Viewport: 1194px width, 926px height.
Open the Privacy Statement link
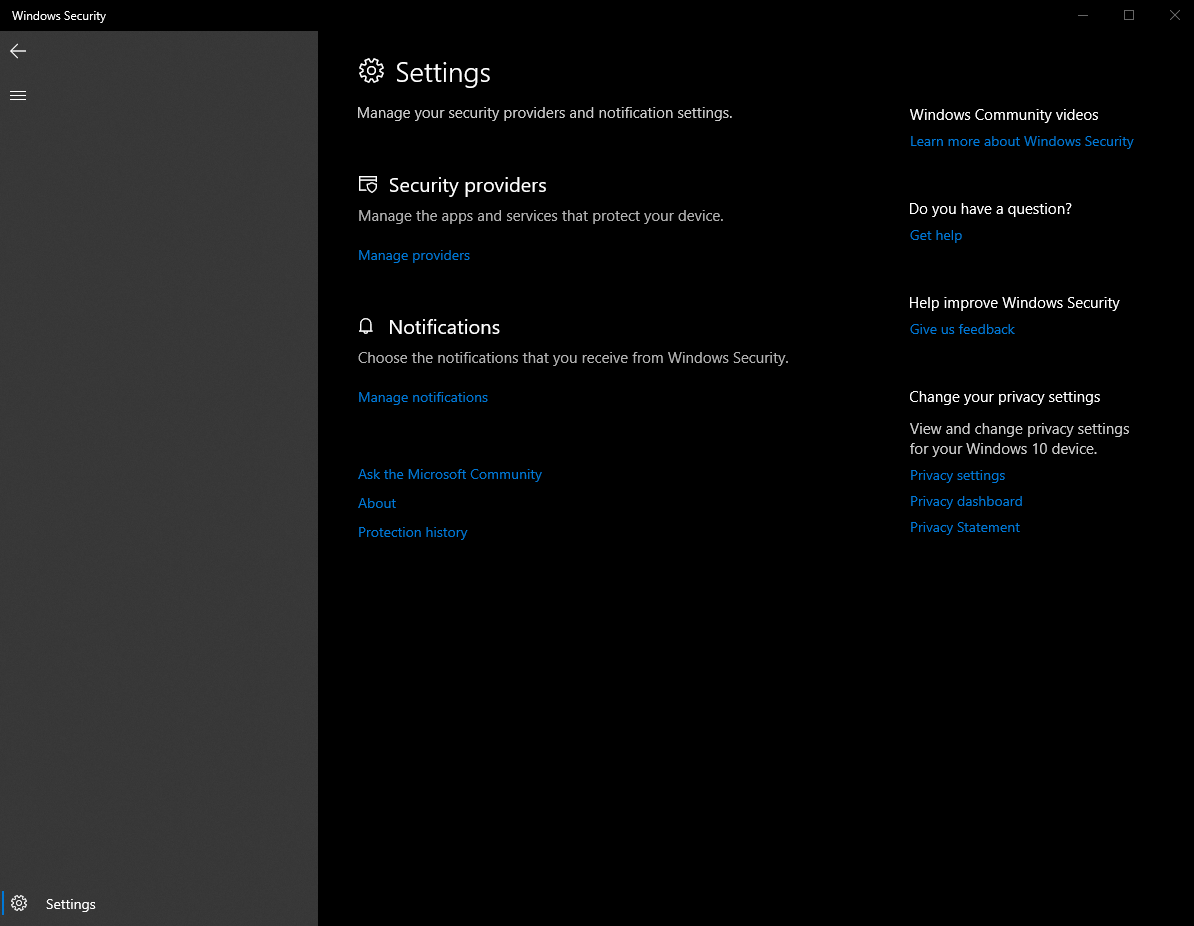(x=964, y=527)
